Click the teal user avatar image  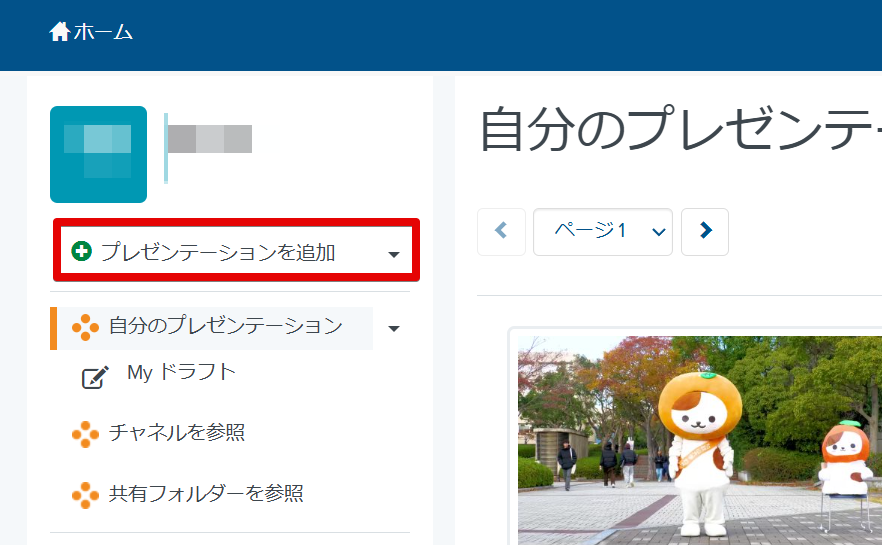[x=98, y=154]
